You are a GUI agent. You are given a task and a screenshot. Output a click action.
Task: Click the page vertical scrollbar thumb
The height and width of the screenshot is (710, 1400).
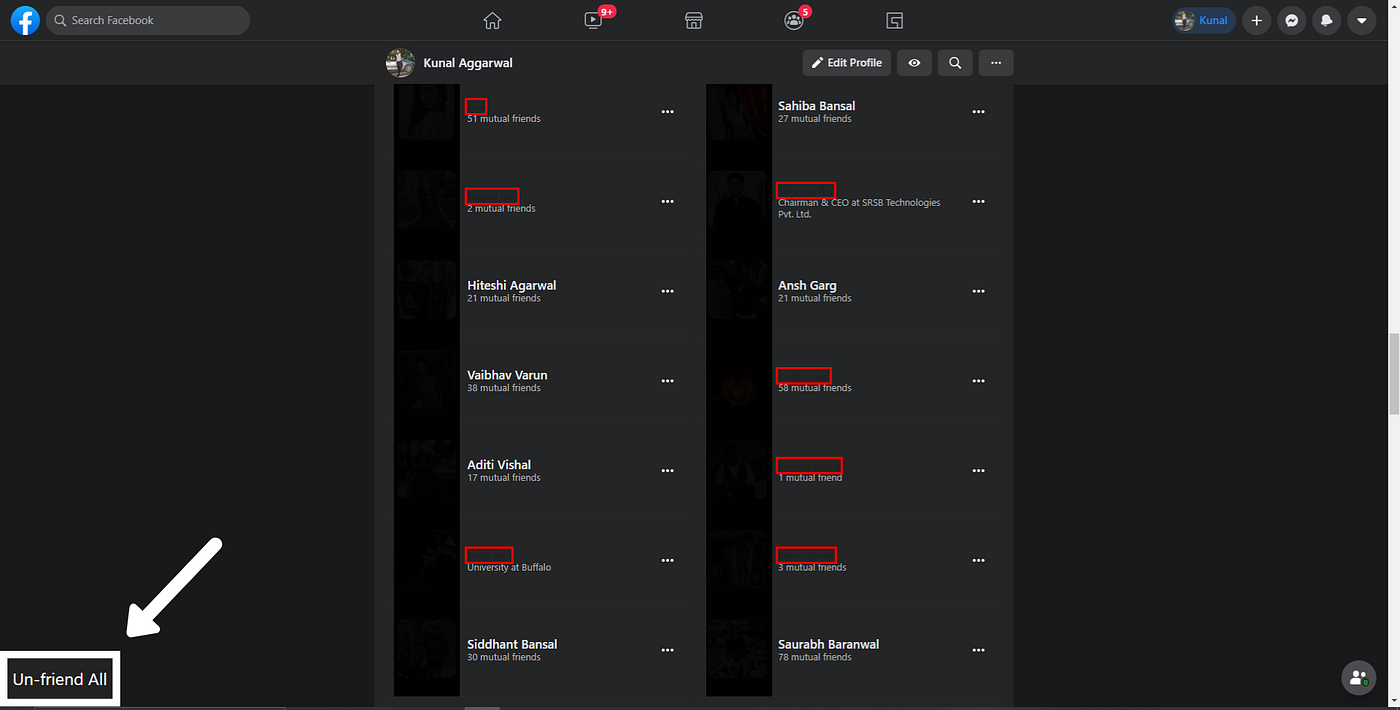point(1394,374)
